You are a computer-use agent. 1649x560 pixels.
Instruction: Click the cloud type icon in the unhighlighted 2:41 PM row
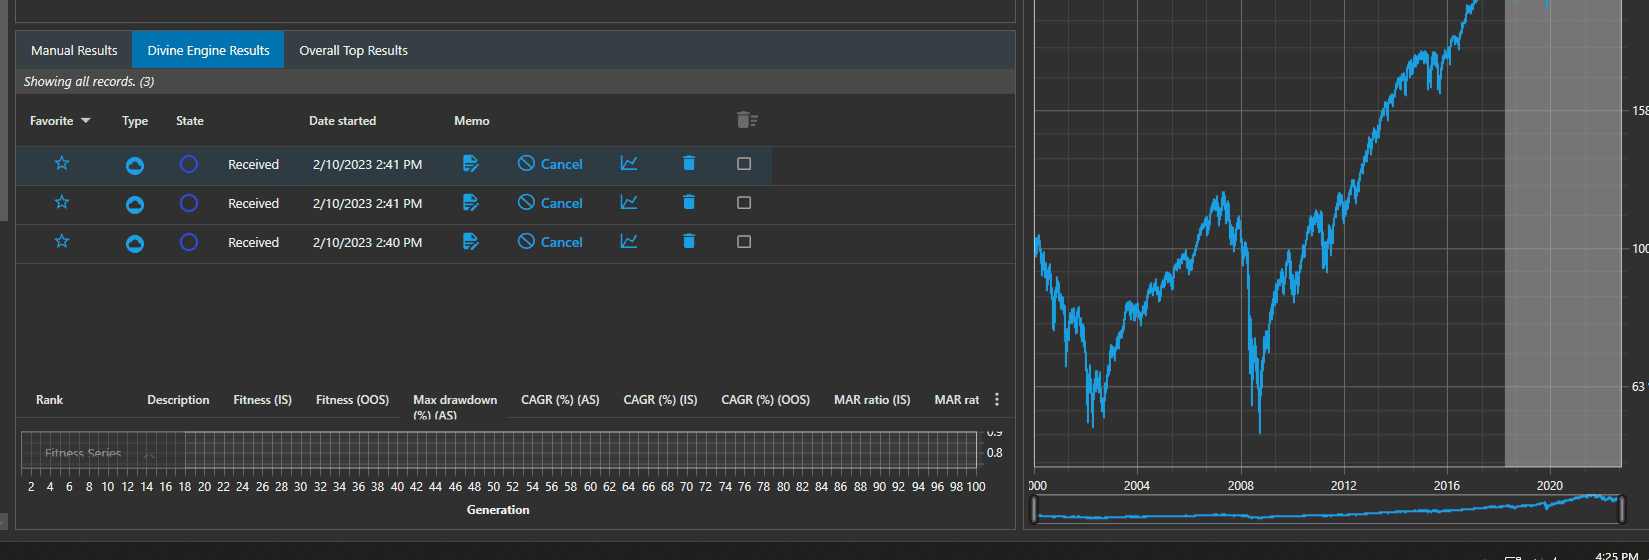(x=135, y=204)
